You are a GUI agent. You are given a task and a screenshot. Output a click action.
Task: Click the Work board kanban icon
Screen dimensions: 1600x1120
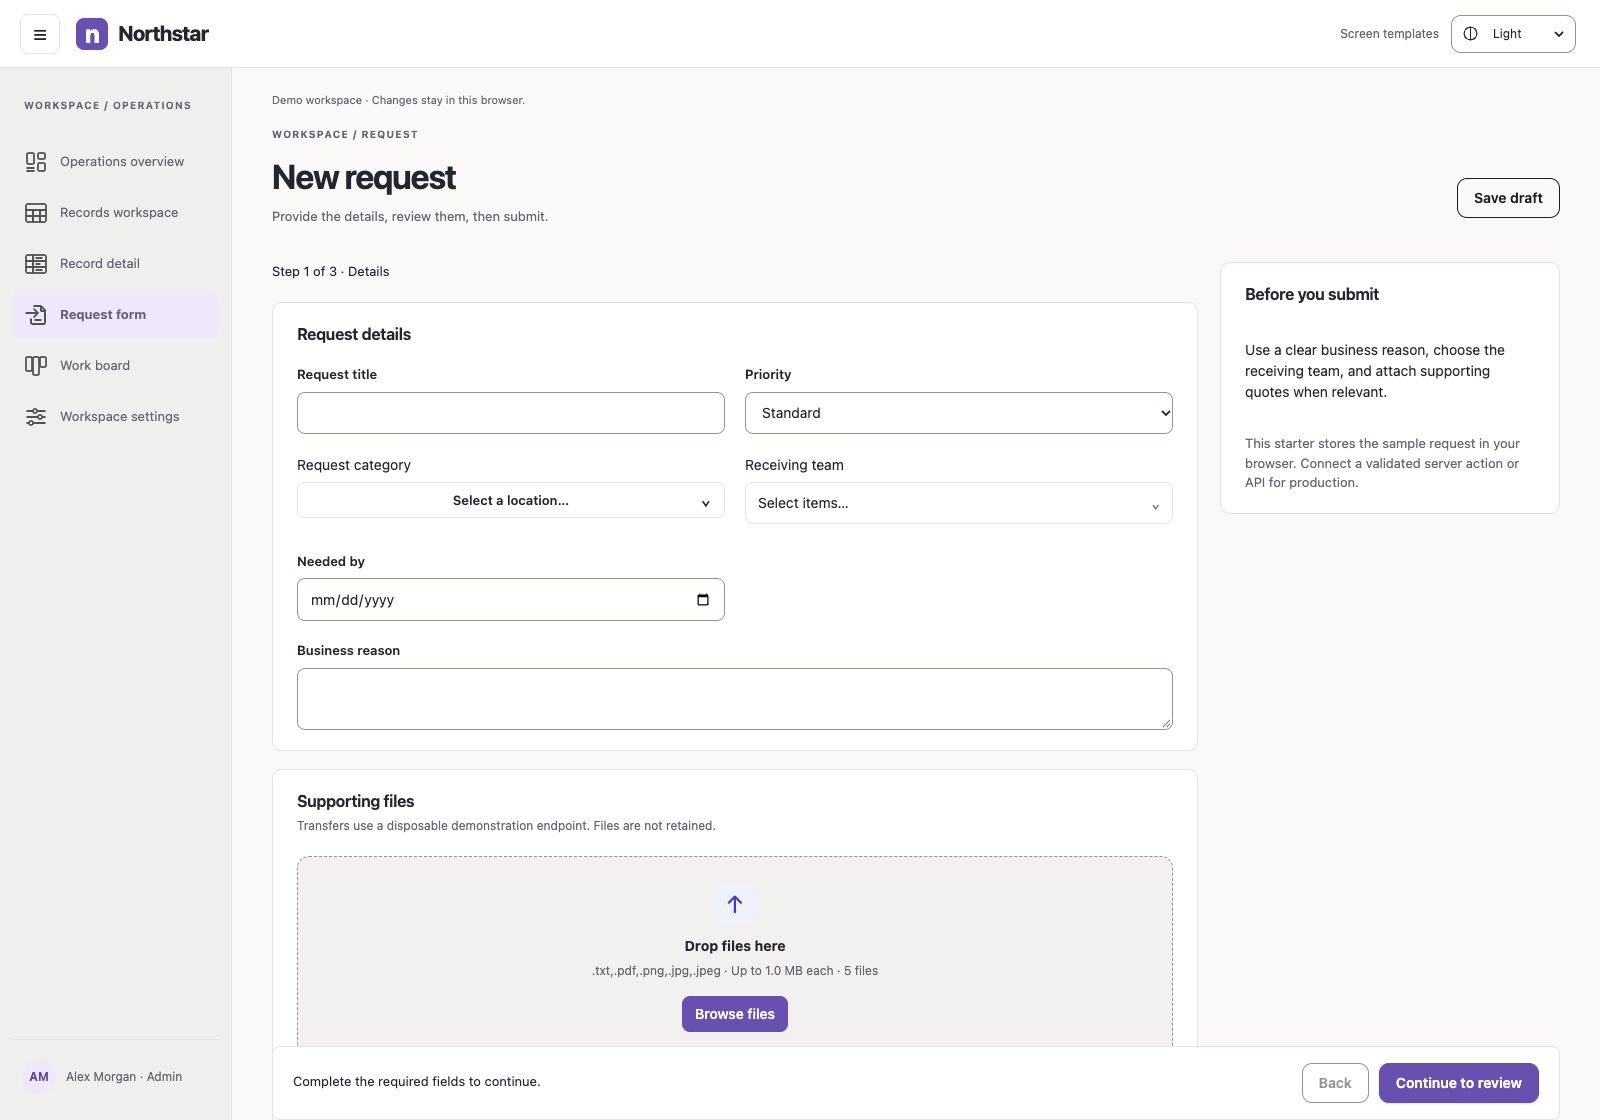pyautogui.click(x=36, y=366)
